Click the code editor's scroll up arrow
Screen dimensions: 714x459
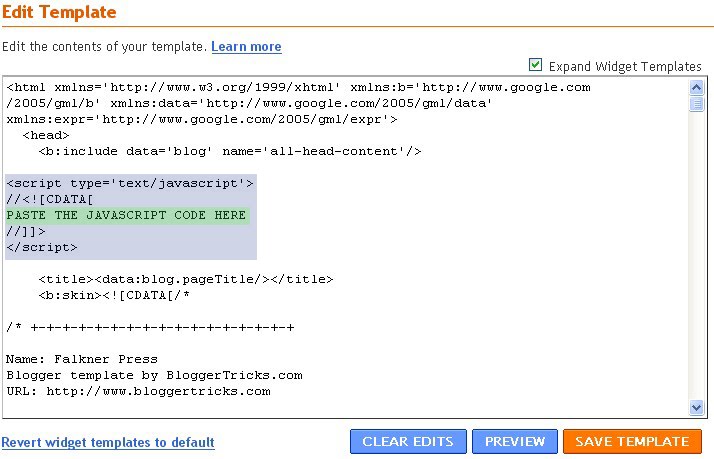(x=697, y=87)
